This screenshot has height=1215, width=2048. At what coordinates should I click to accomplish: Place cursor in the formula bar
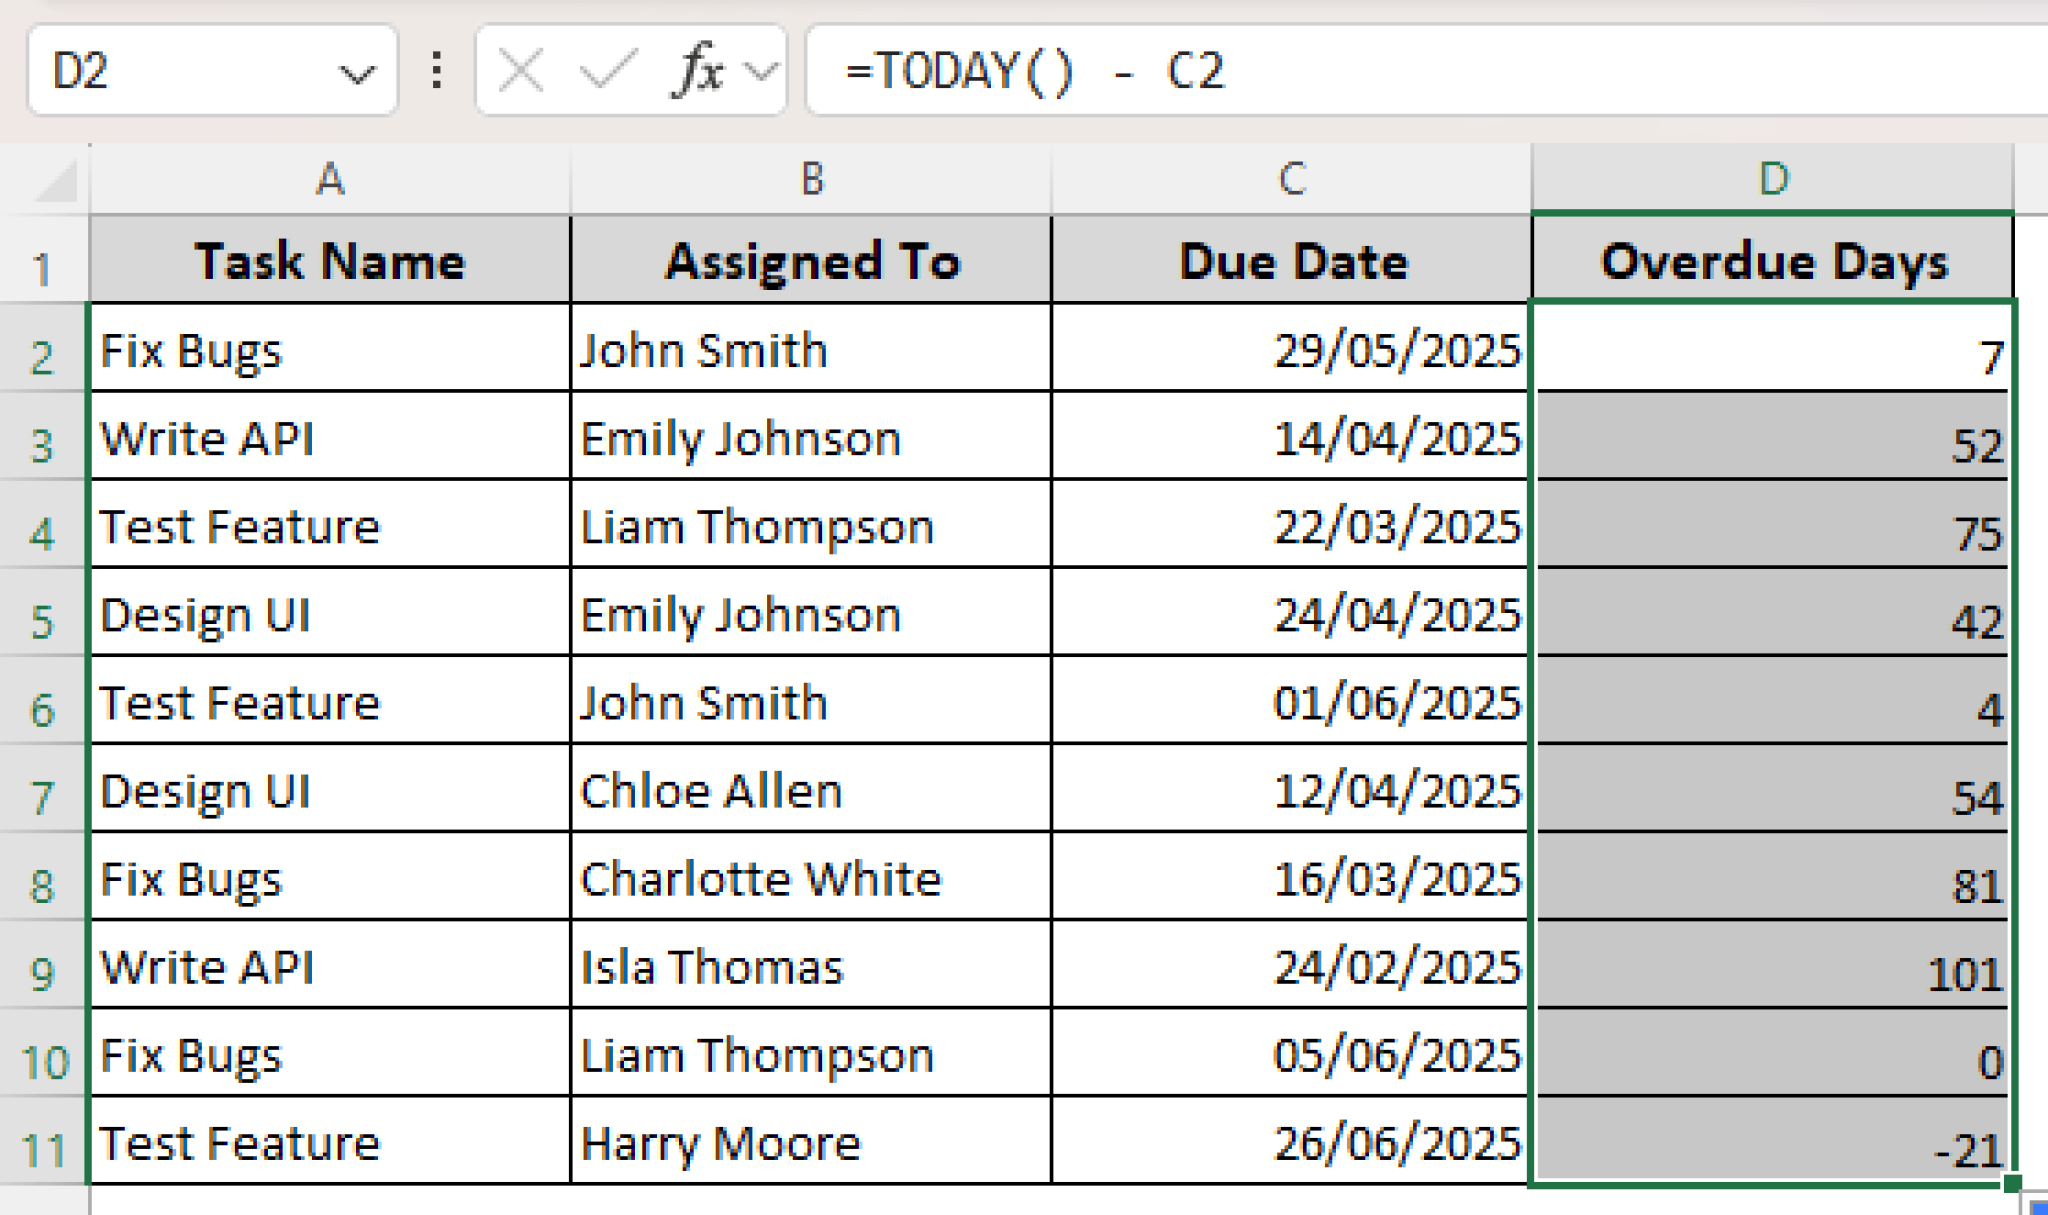pyautogui.click(x=1400, y=70)
